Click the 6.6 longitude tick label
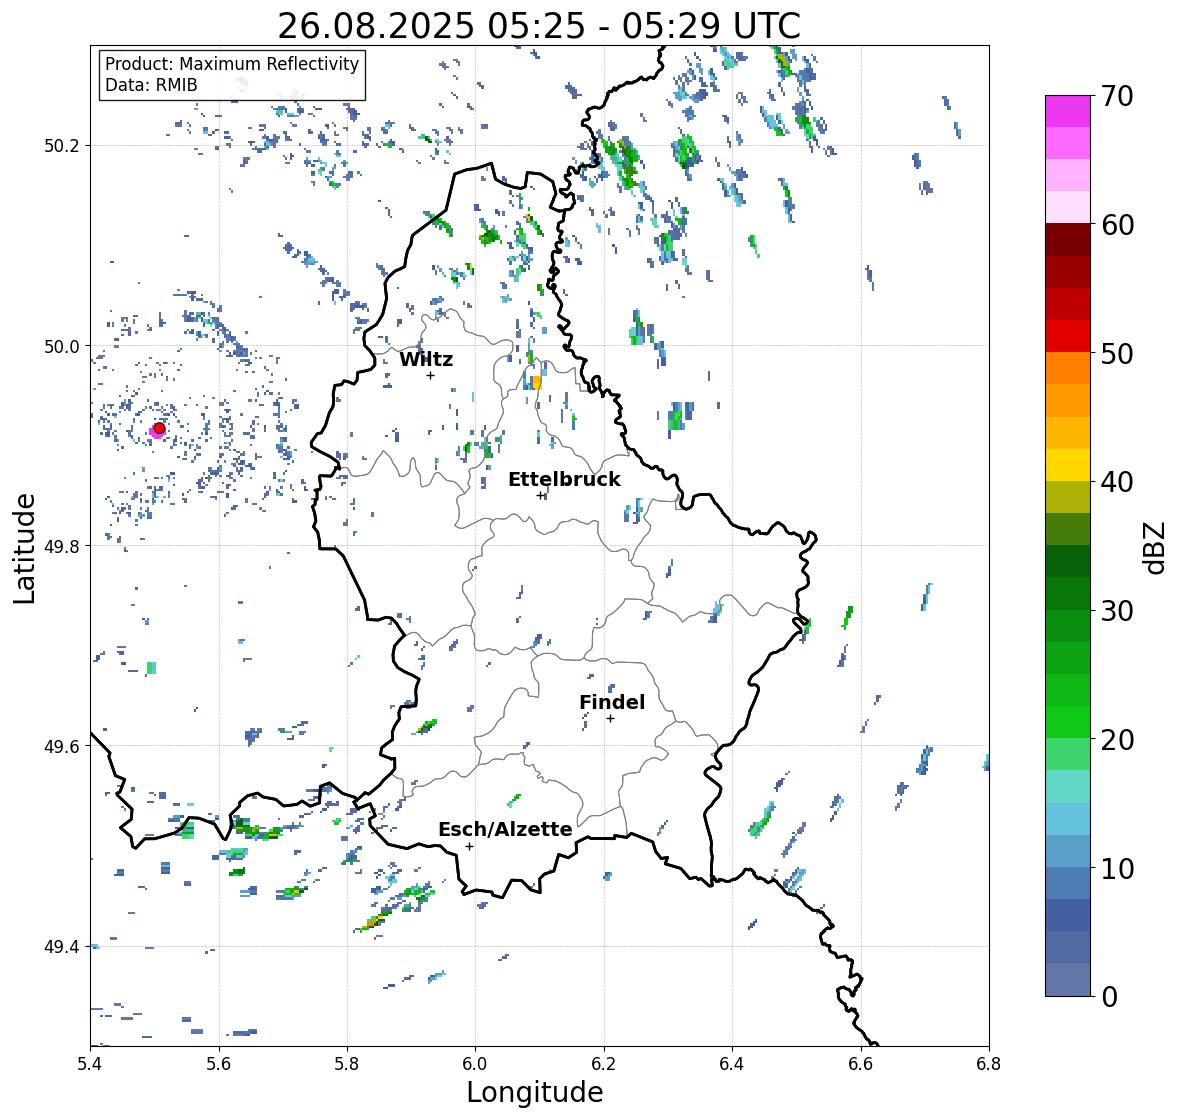Screen dimensions: 1179x1117 tap(861, 1064)
